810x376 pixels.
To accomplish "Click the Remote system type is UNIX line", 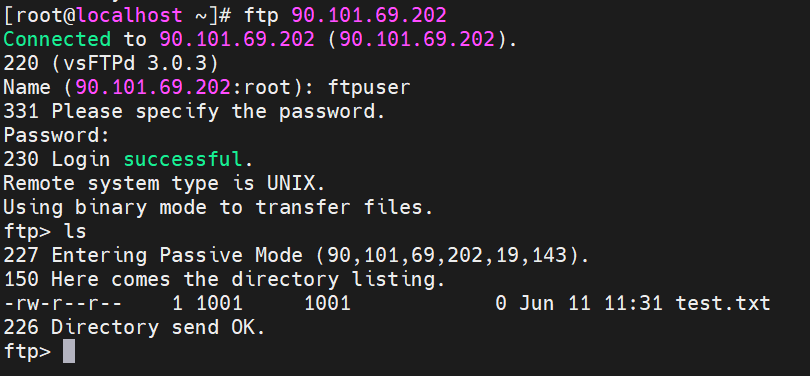I will pos(164,183).
